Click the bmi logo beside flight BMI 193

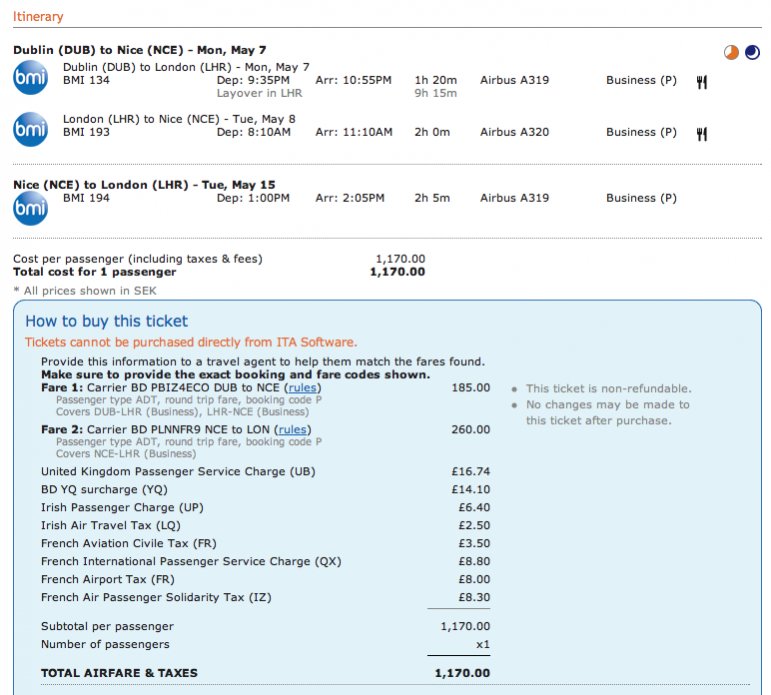(30, 129)
